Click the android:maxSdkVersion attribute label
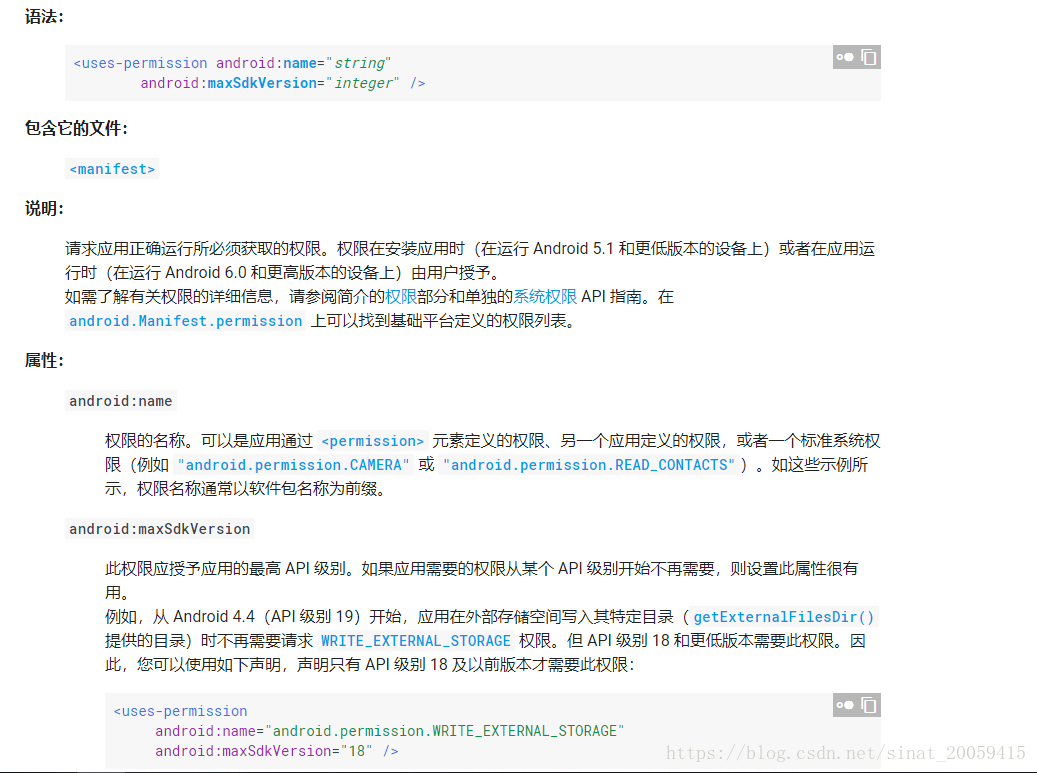1037x773 pixels. pos(159,529)
